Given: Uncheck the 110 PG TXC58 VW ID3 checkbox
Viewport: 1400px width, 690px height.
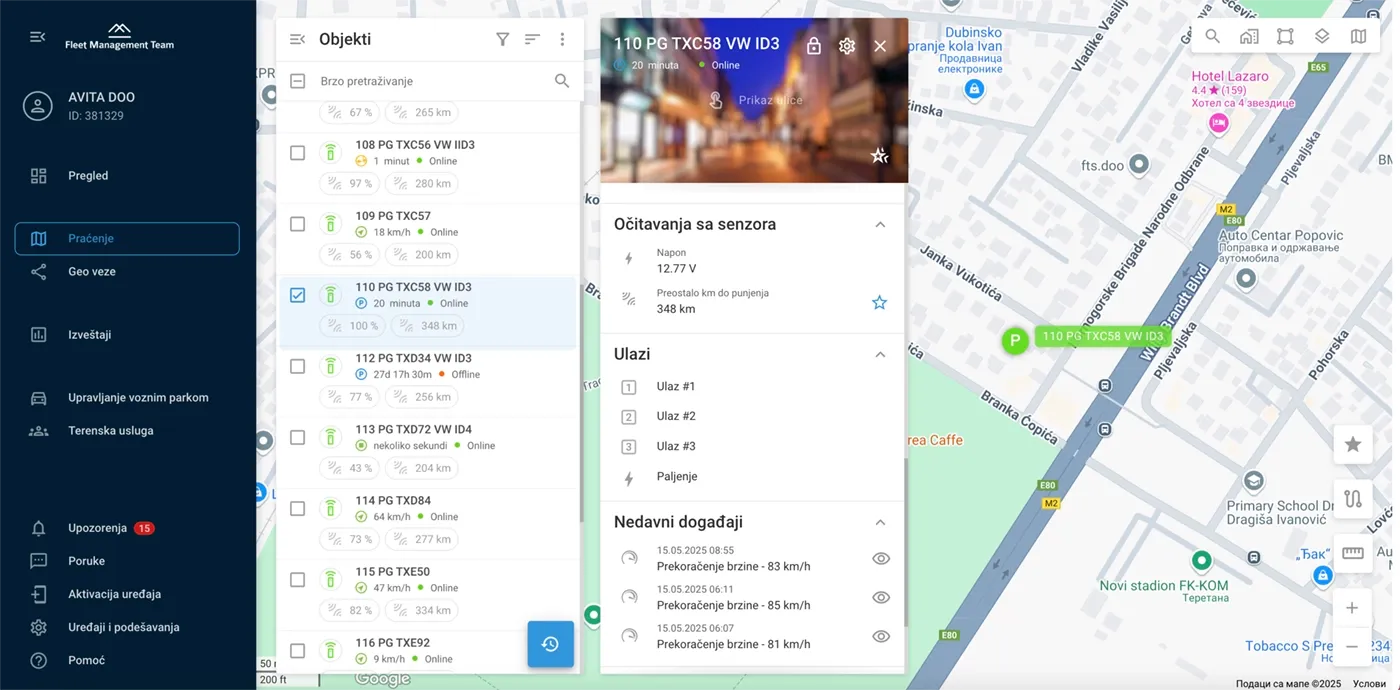Looking at the screenshot, I should tap(297, 295).
